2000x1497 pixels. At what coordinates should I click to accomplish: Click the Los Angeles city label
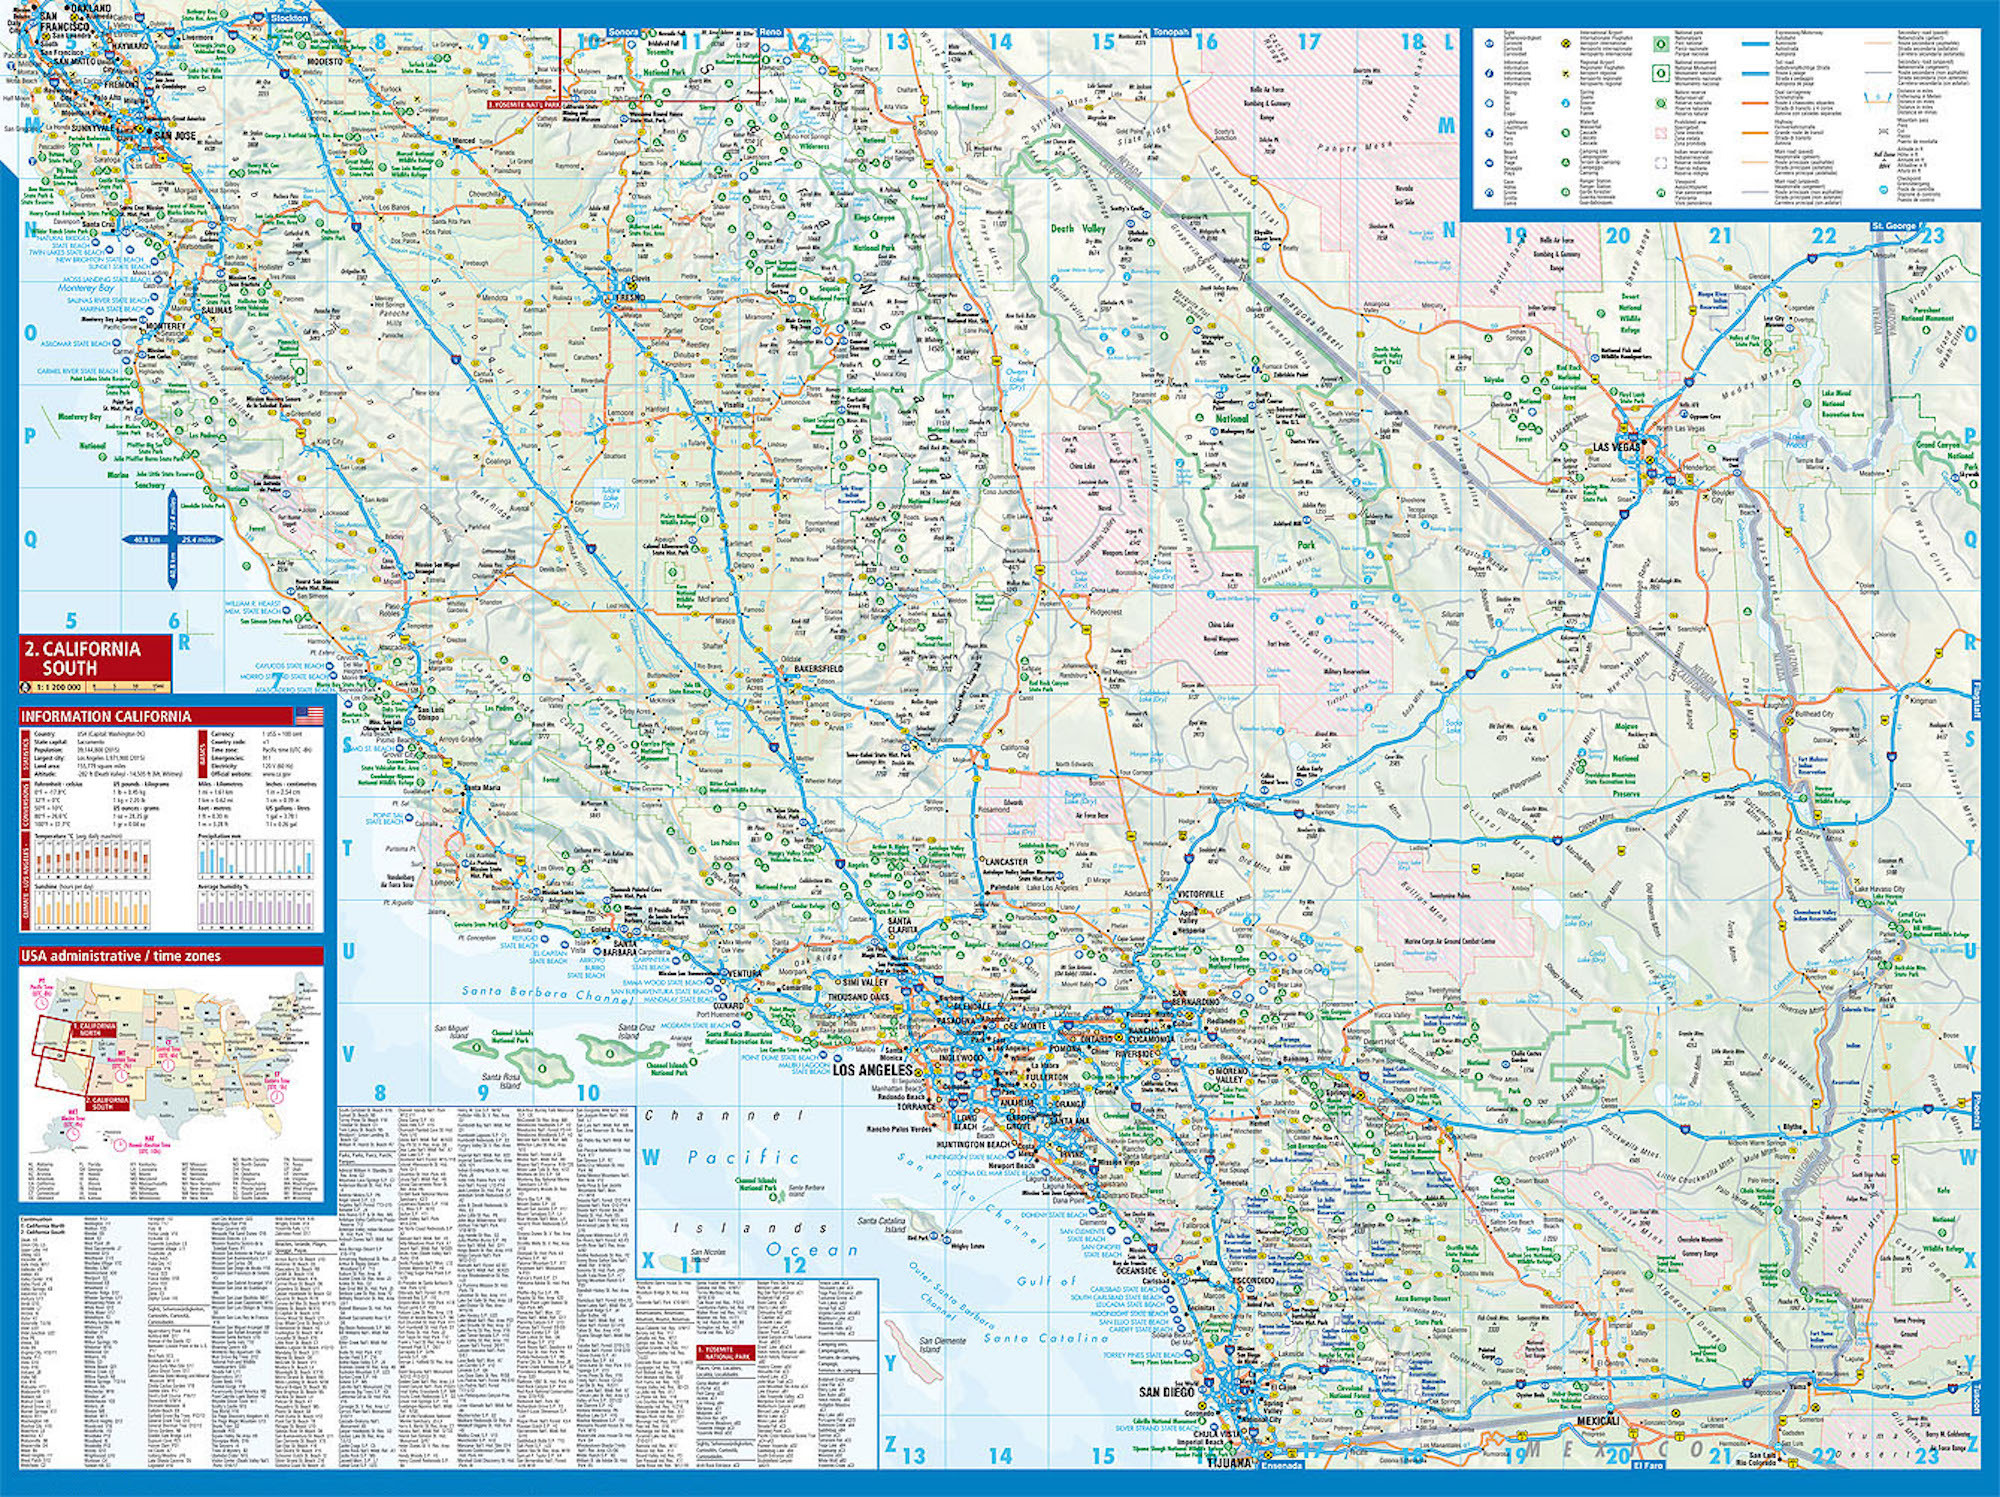[872, 1069]
